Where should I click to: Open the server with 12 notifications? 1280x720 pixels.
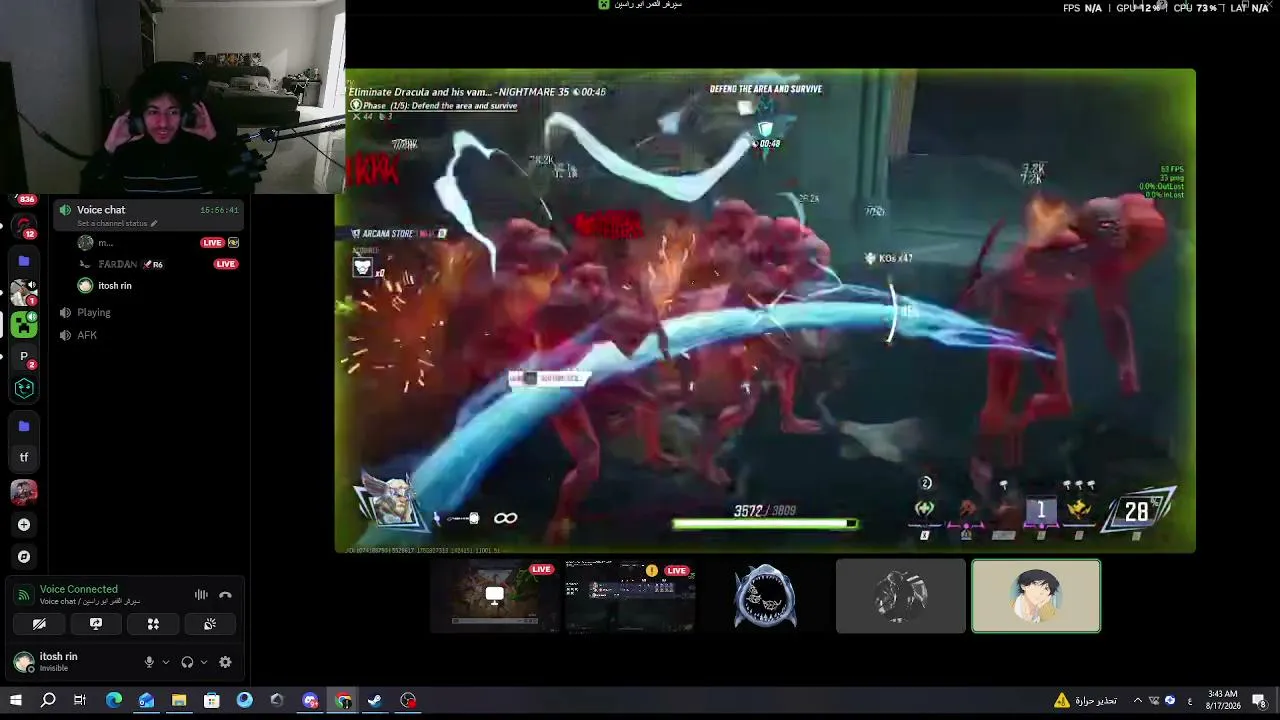point(24,227)
